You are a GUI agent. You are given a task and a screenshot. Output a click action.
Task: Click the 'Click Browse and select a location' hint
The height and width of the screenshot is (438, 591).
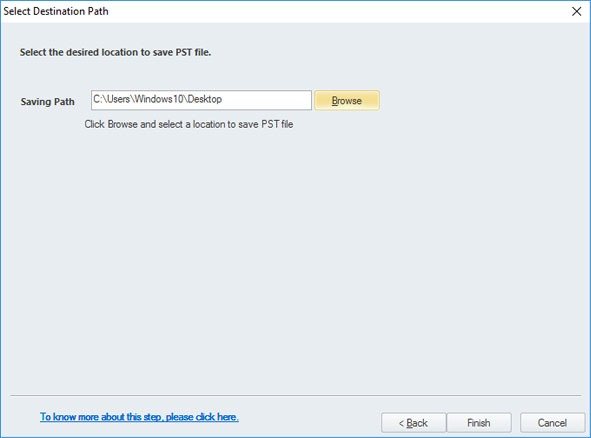[x=188, y=124]
